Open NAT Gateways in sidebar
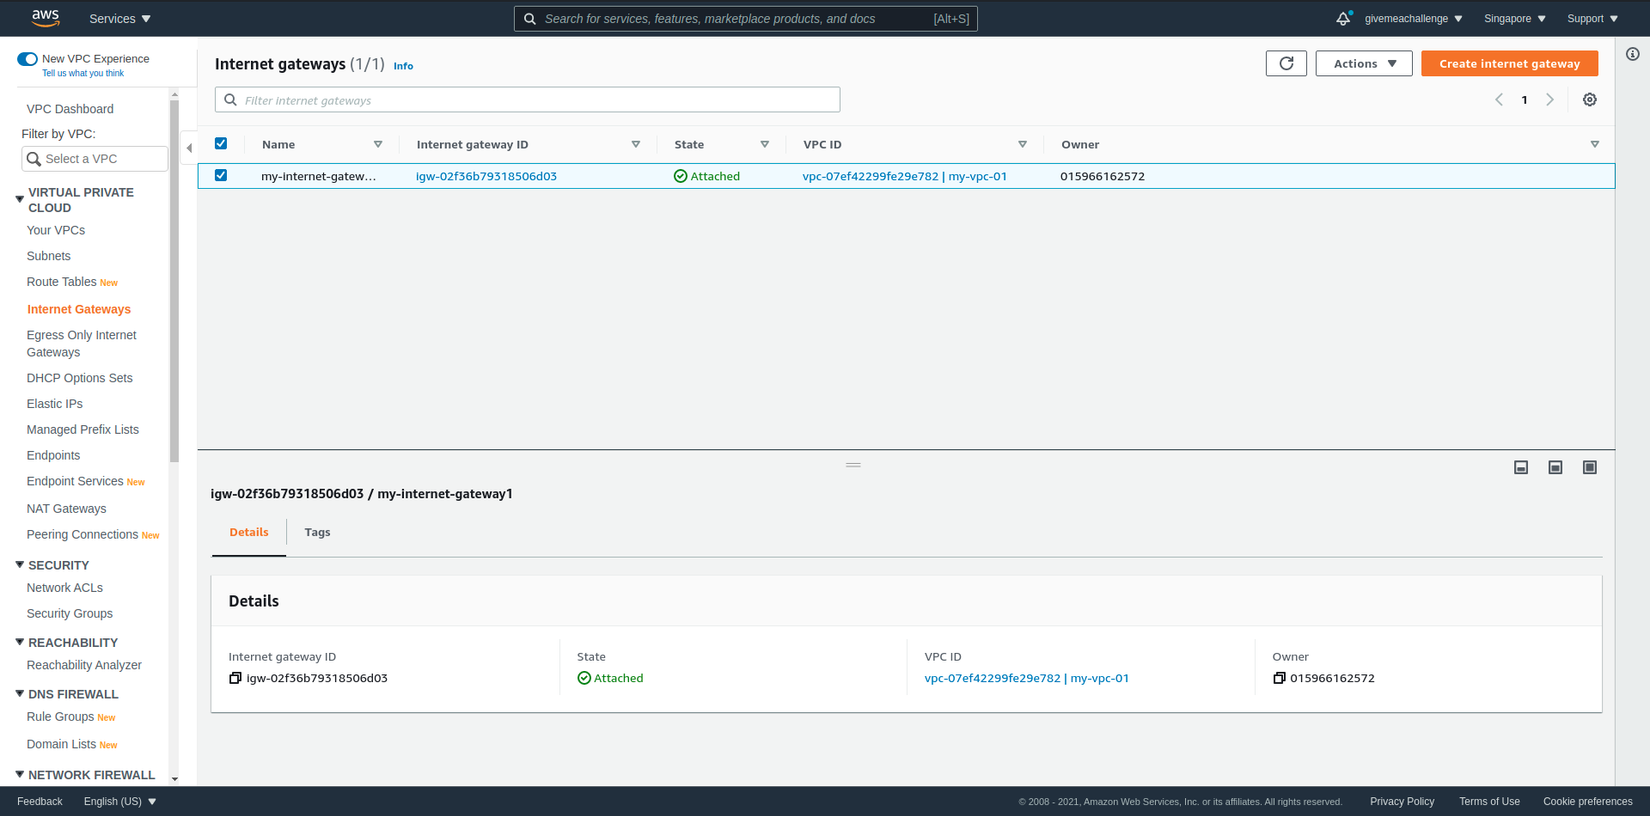Image resolution: width=1650 pixels, height=816 pixels. tap(66, 508)
